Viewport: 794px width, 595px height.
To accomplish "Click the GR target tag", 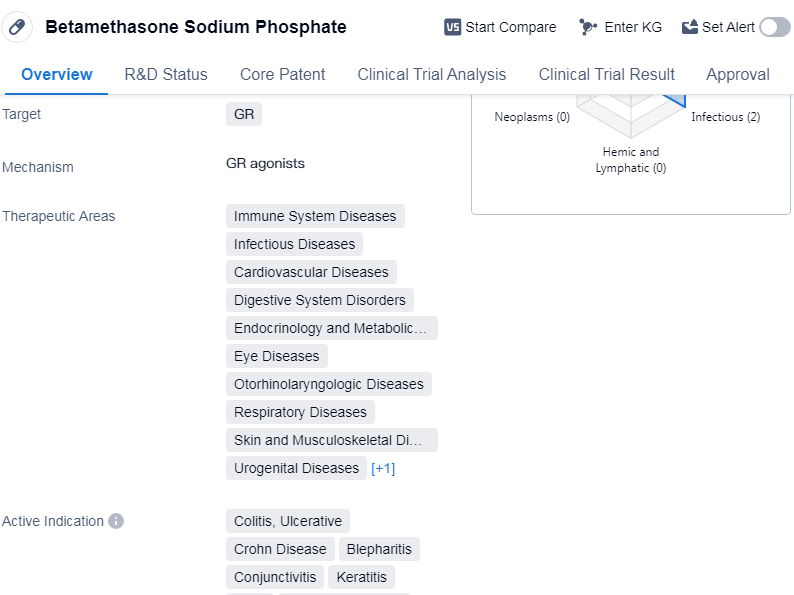I will [x=244, y=114].
